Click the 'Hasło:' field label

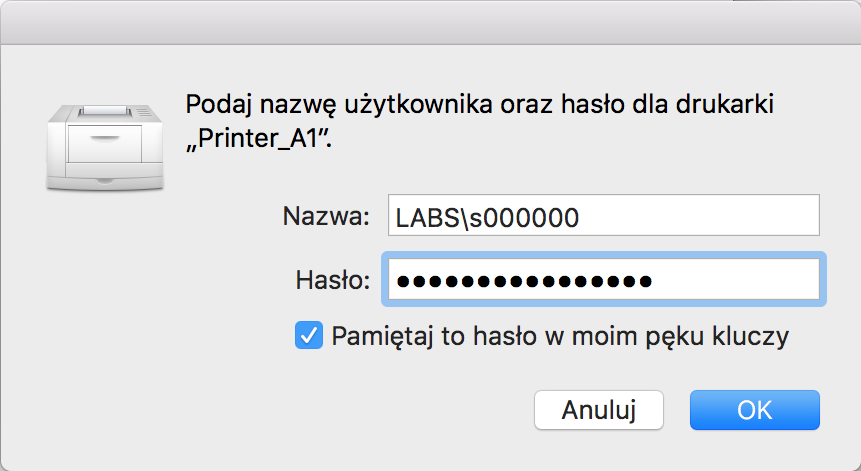[x=333, y=280]
